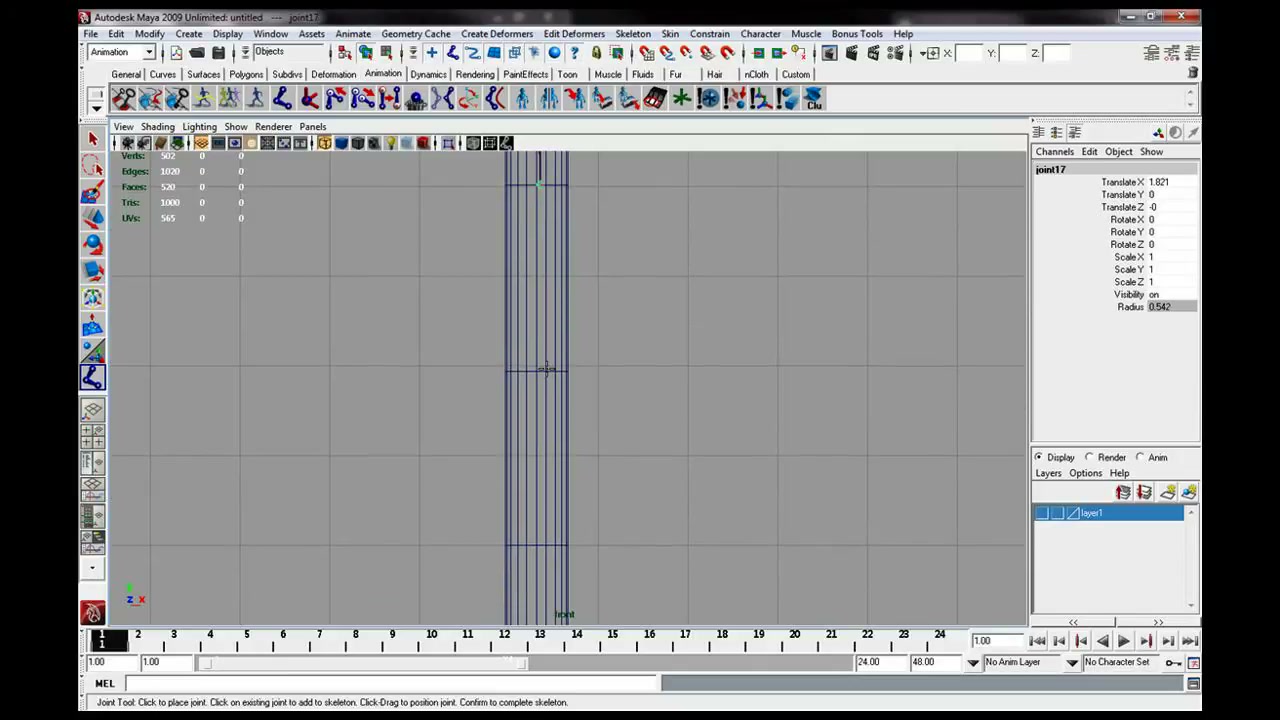This screenshot has height=720, width=1280.
Task: Select the Scale tool
Action: [93, 270]
